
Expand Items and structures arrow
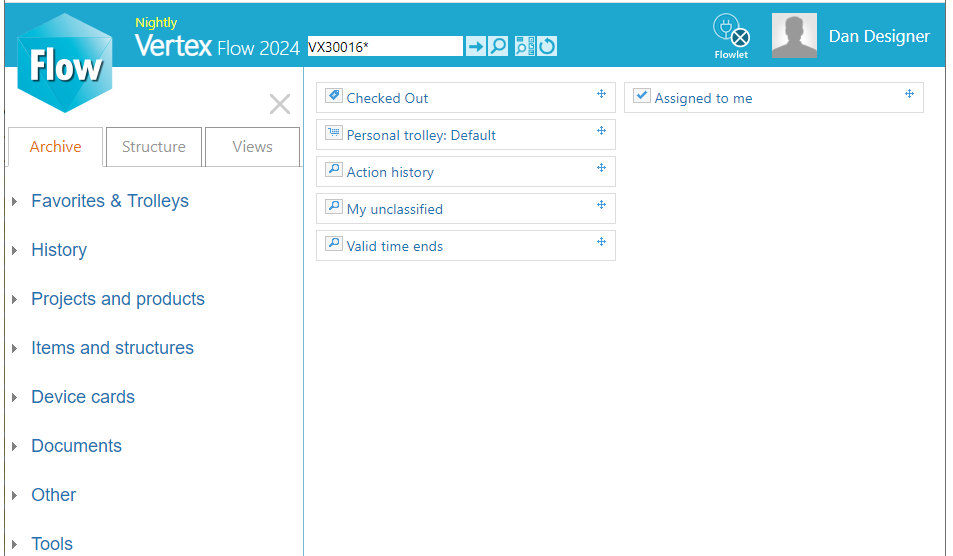(15, 348)
